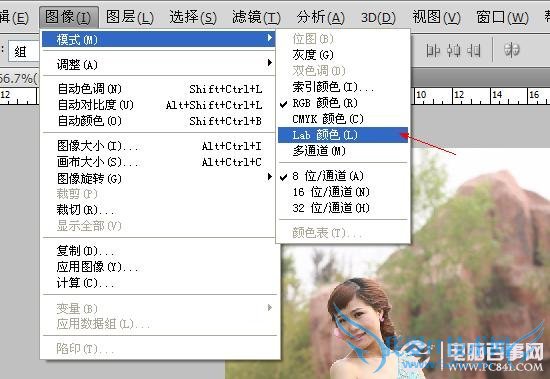
Task: Click the third distribute icon in options bar
Action: 474,51
